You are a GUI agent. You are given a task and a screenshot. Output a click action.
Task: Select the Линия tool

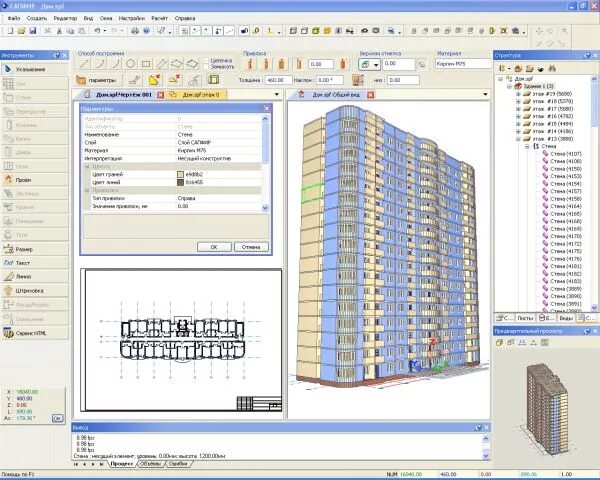pyautogui.click(x=34, y=276)
